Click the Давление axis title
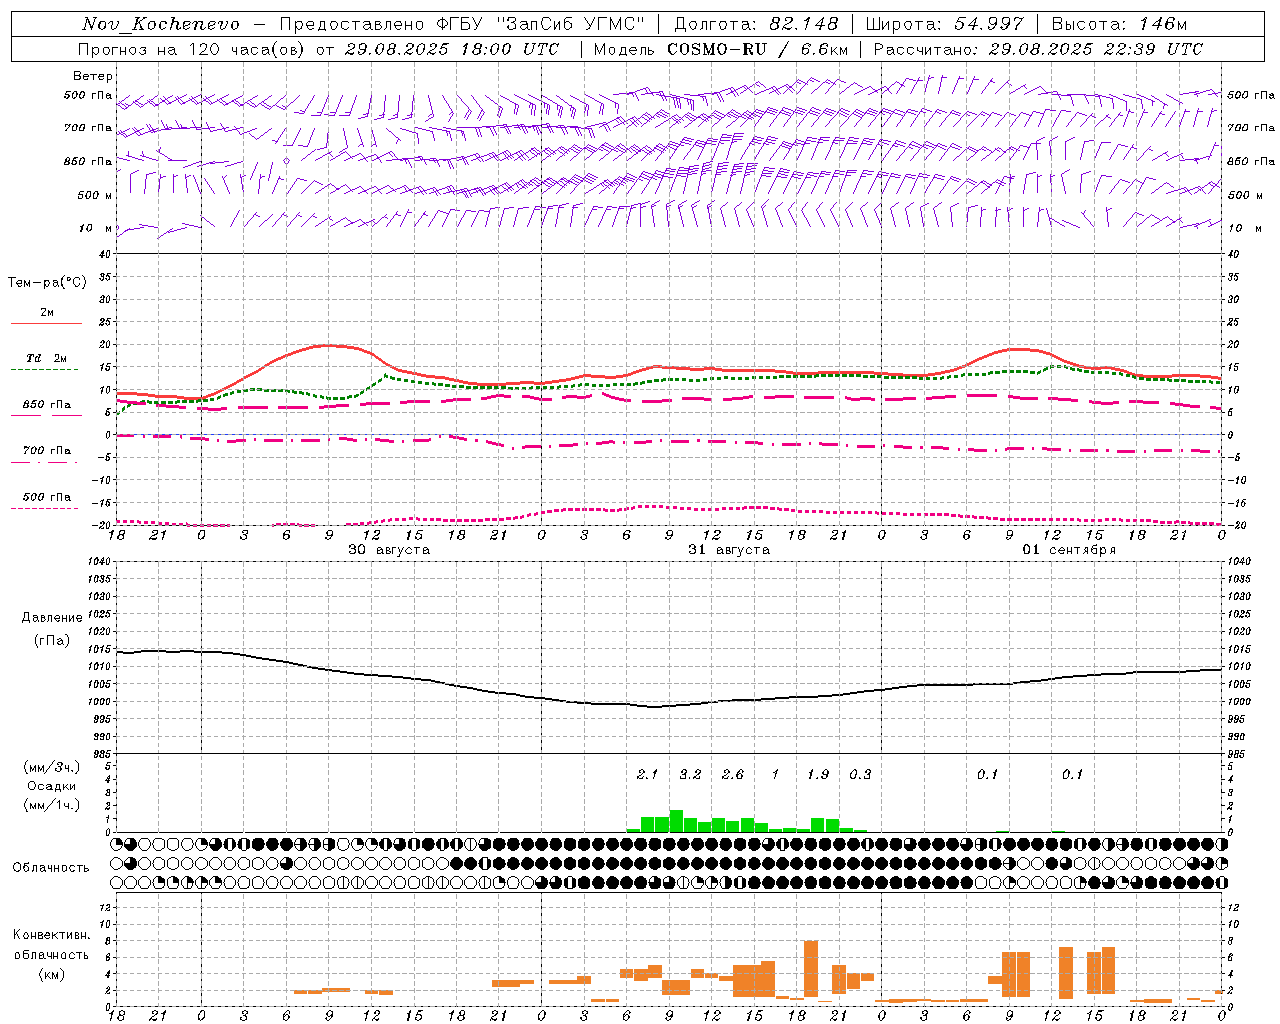1280x1024 pixels. point(52,618)
